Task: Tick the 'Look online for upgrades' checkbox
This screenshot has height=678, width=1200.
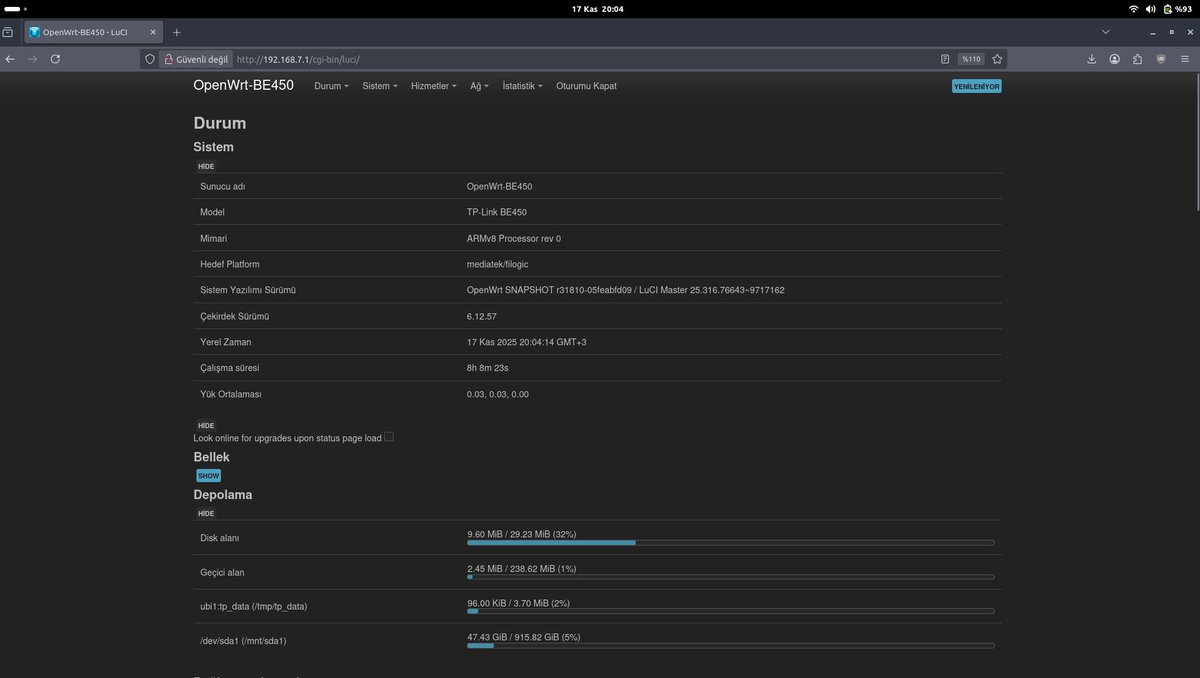Action: tap(389, 437)
